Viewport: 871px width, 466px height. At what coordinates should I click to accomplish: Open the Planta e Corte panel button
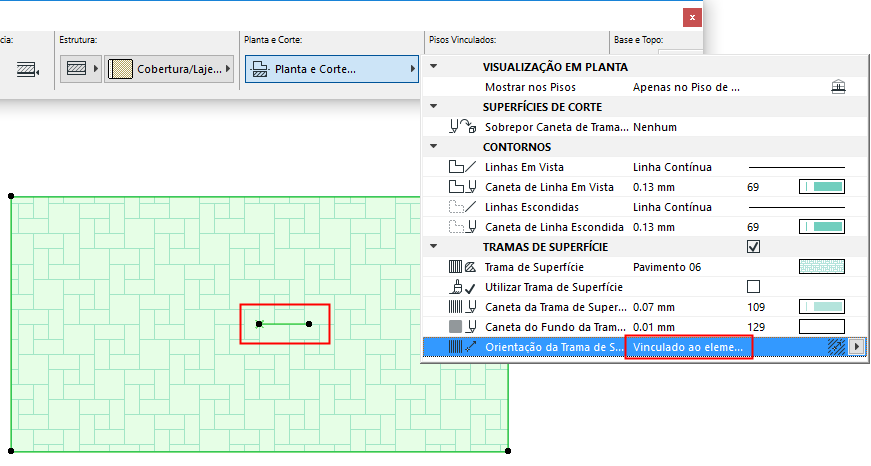click(x=332, y=69)
